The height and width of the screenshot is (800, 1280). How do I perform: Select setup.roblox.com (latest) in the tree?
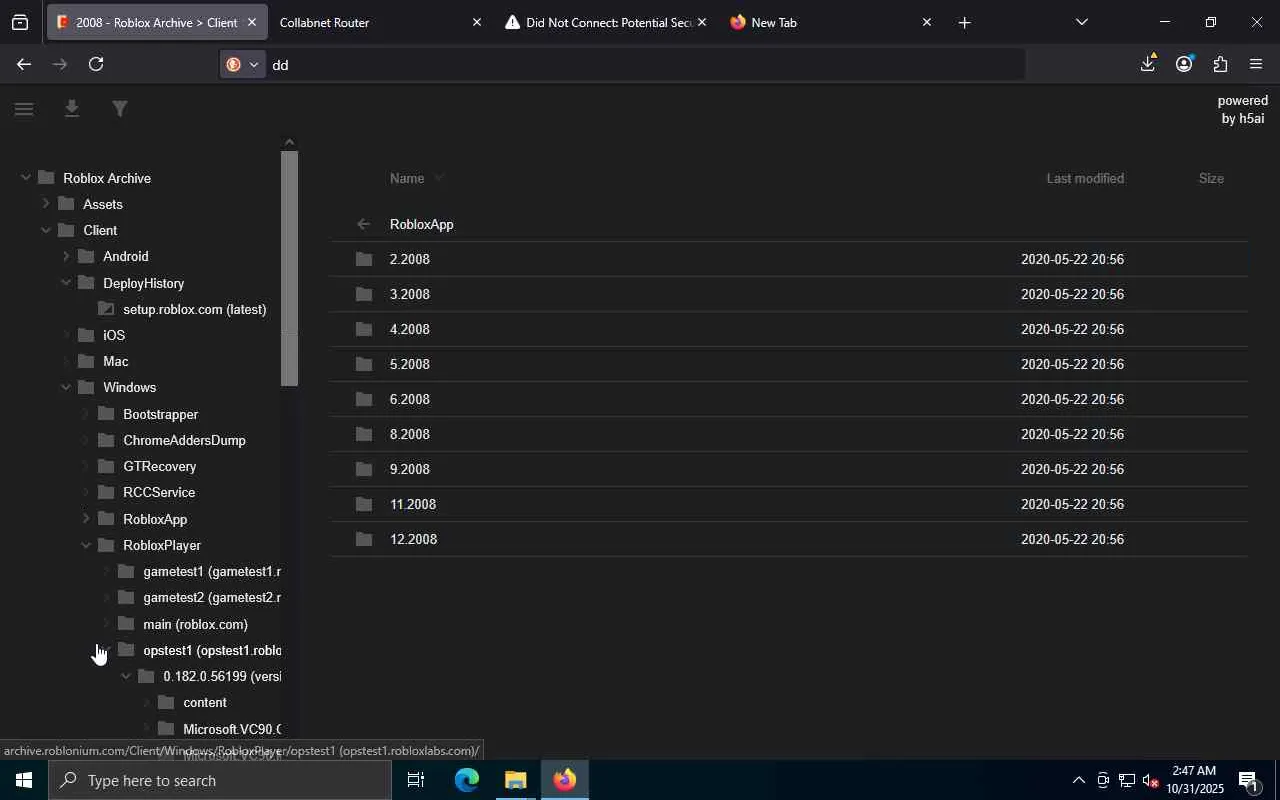pyautogui.click(x=194, y=309)
